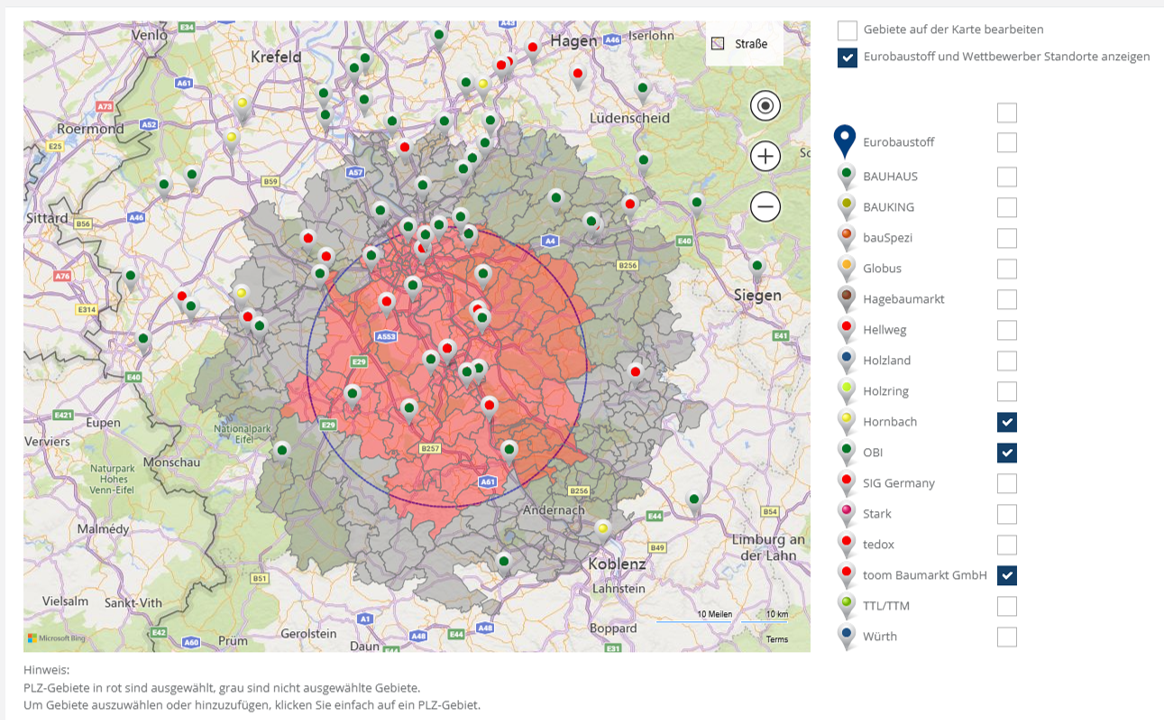Click the Eurobaustoff blue pin legend icon
The image size is (1164, 720).
tap(845, 141)
